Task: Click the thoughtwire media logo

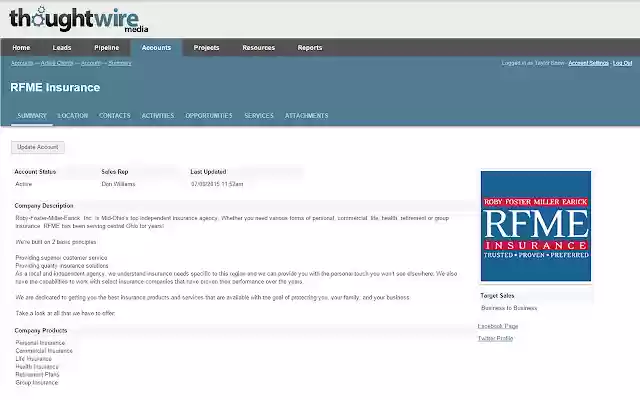Action: 78,19
